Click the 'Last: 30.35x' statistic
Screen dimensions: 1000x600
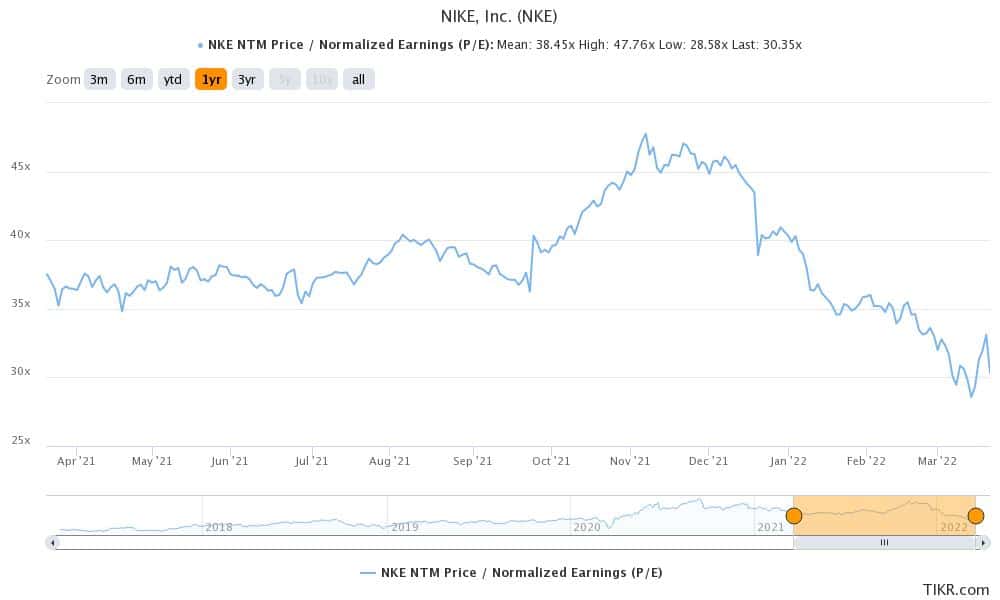pos(767,45)
